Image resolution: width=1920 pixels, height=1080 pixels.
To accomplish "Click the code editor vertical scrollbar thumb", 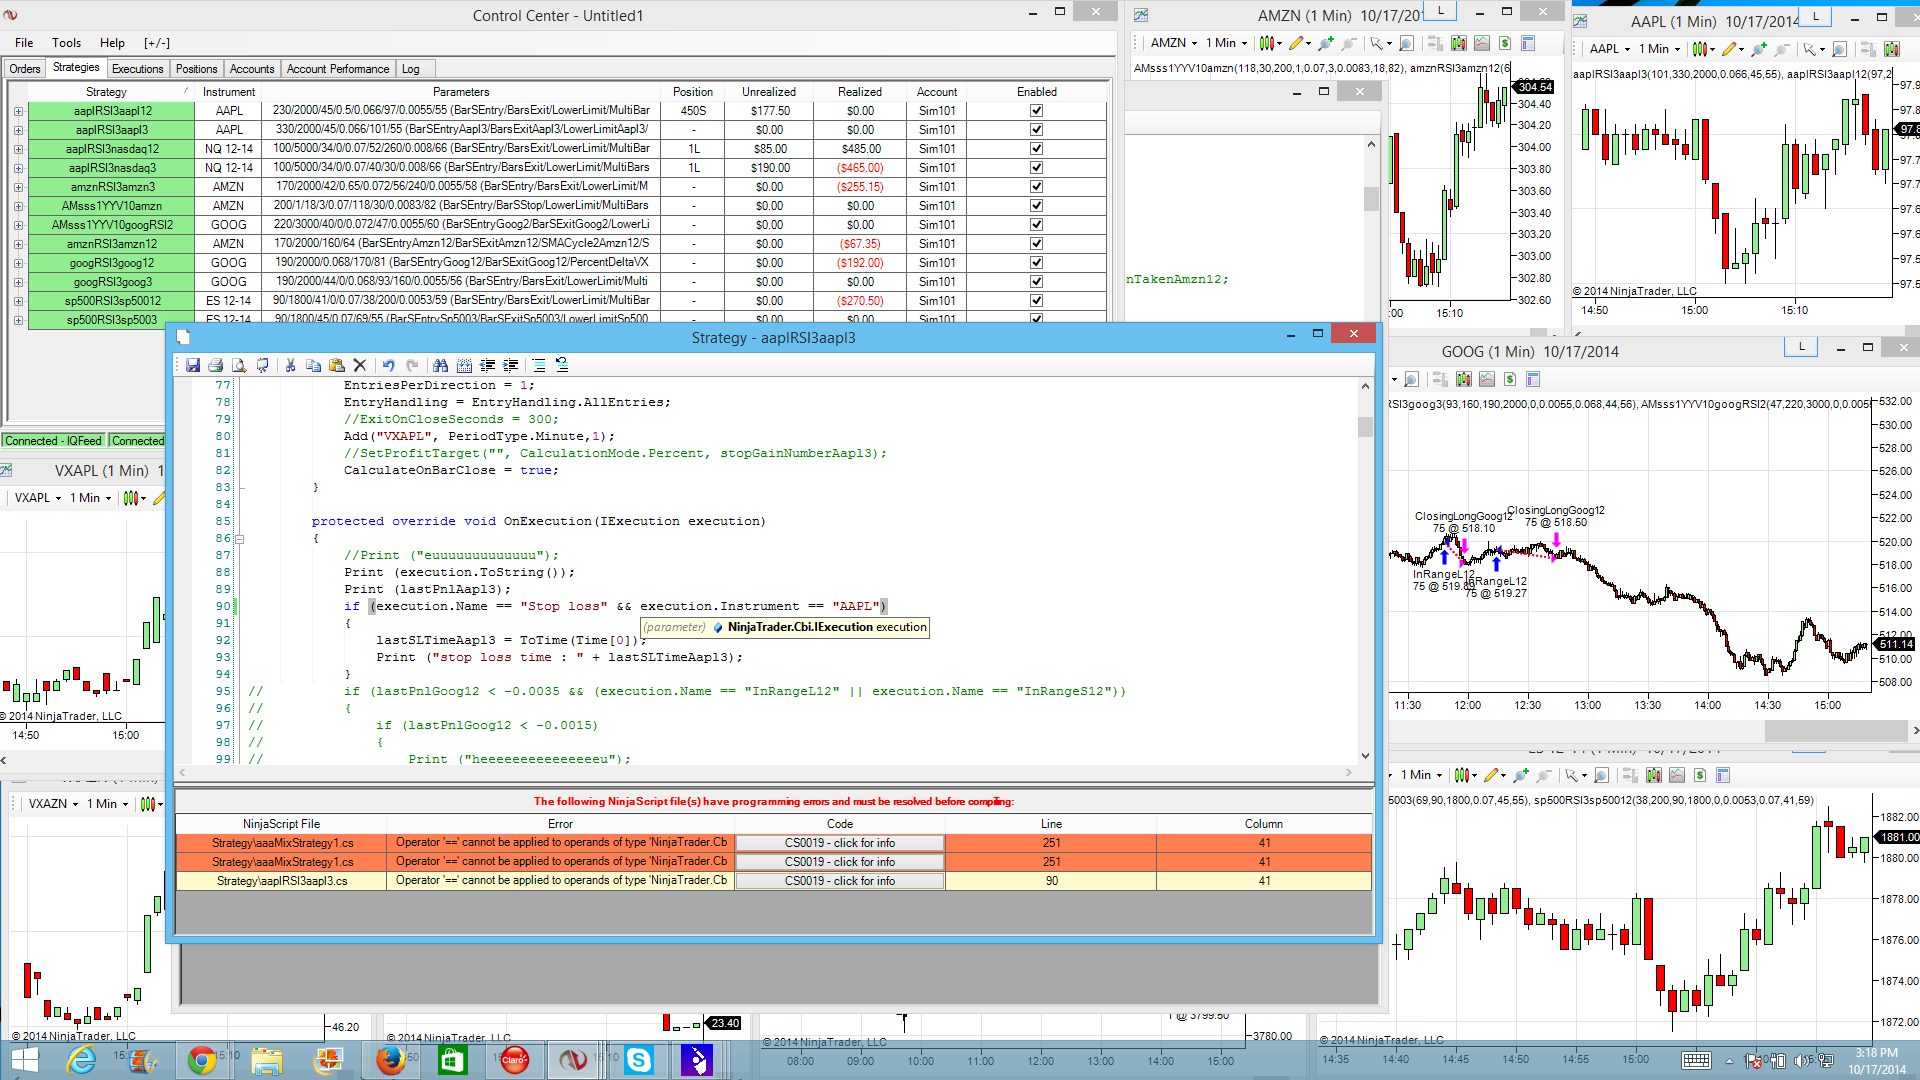I will [1365, 427].
